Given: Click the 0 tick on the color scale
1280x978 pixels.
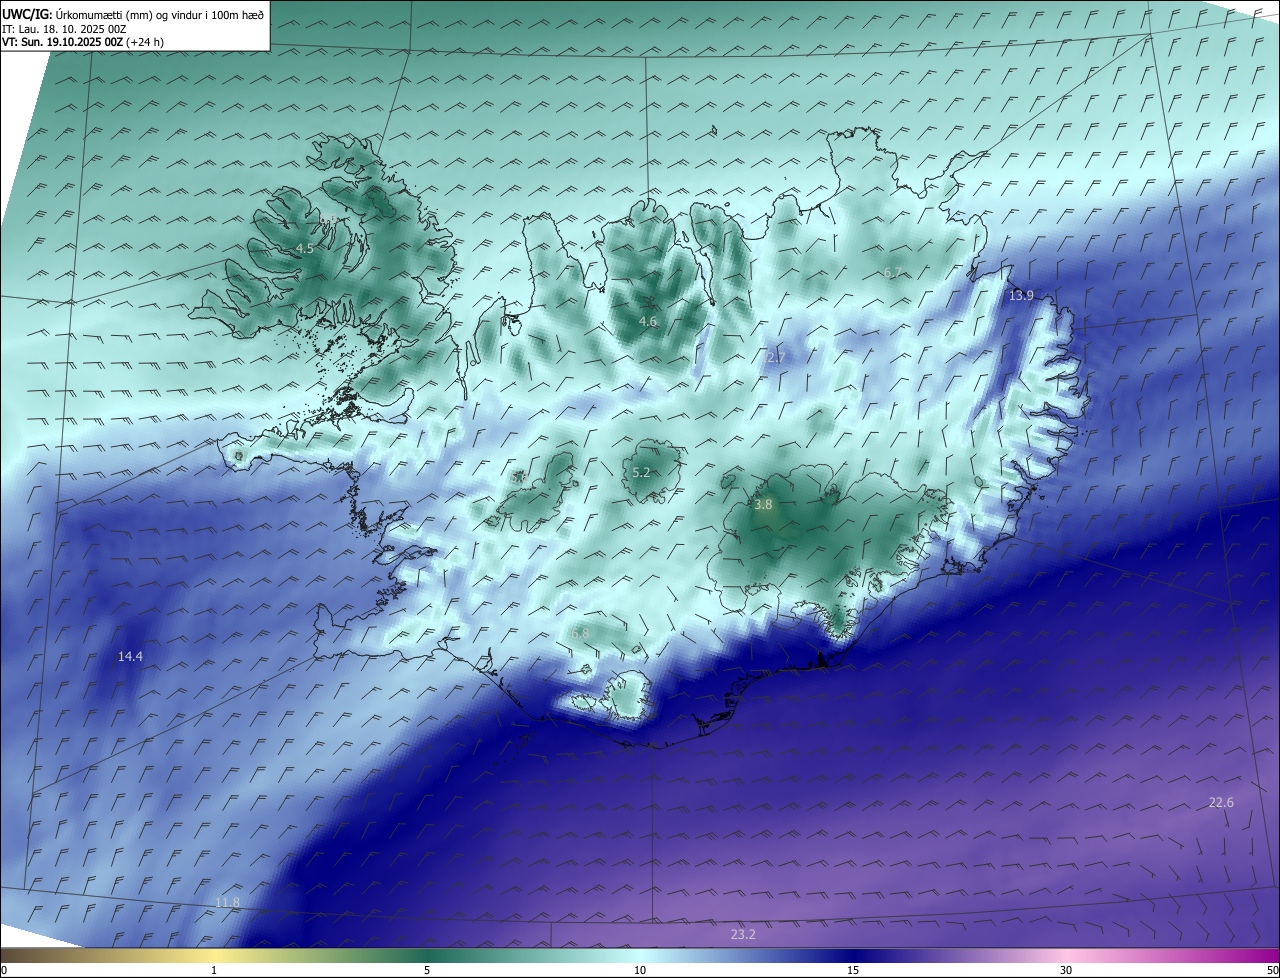Looking at the screenshot, I should click(4, 970).
